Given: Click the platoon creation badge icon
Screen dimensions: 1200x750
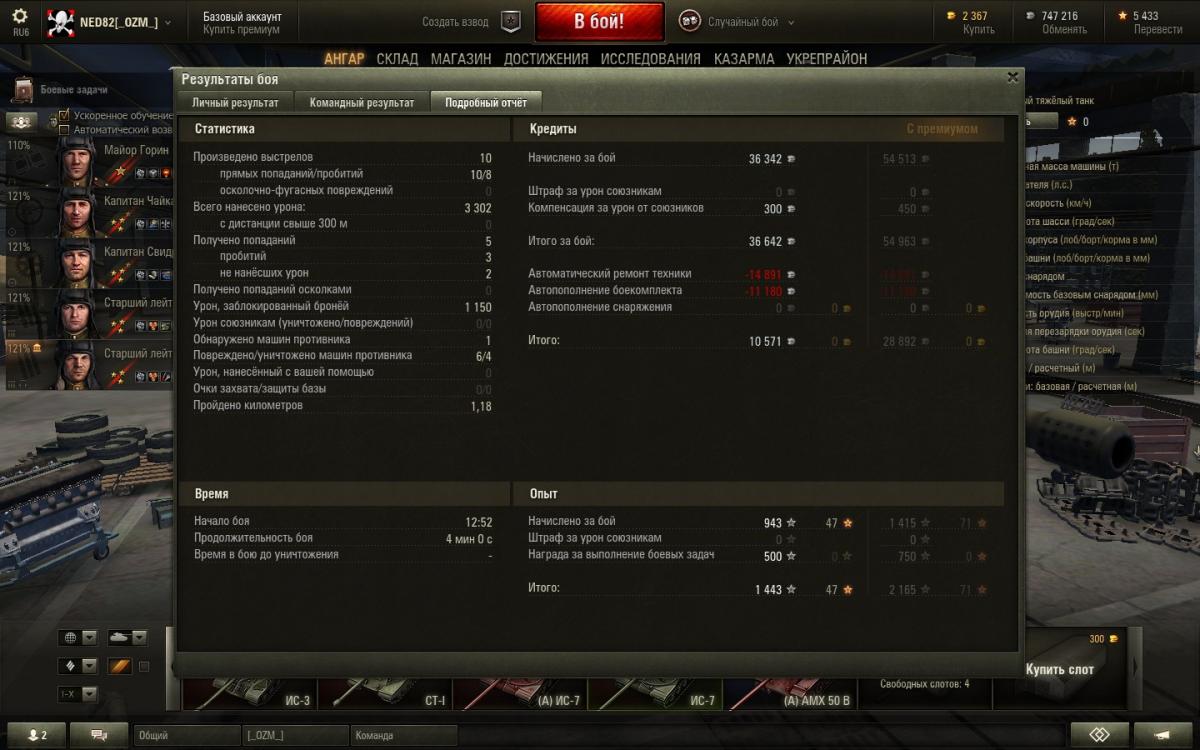Looking at the screenshot, I should (511, 22).
